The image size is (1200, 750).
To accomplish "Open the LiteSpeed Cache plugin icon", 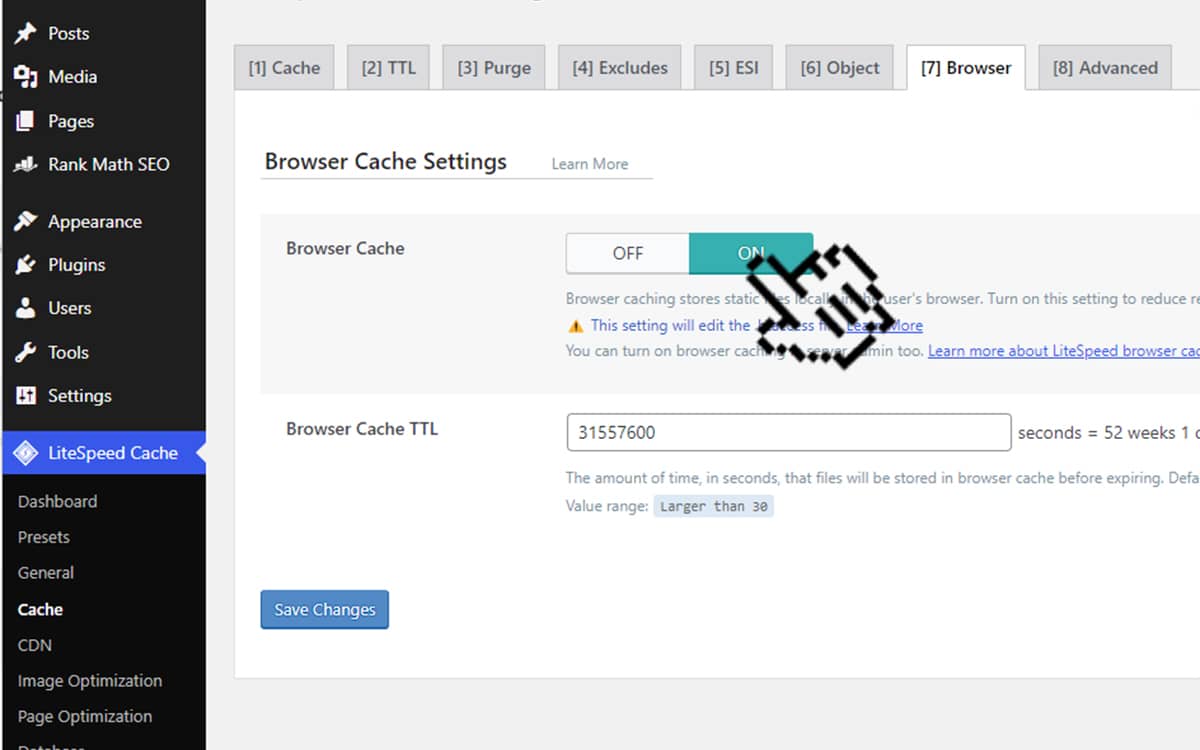I will (x=27, y=452).
